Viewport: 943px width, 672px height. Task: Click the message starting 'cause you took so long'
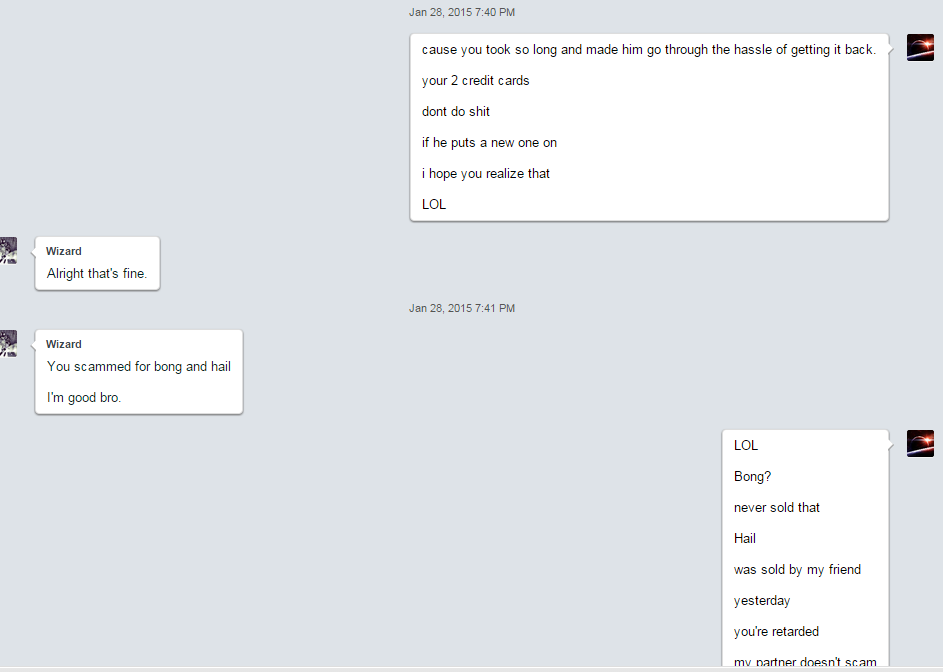click(649, 50)
